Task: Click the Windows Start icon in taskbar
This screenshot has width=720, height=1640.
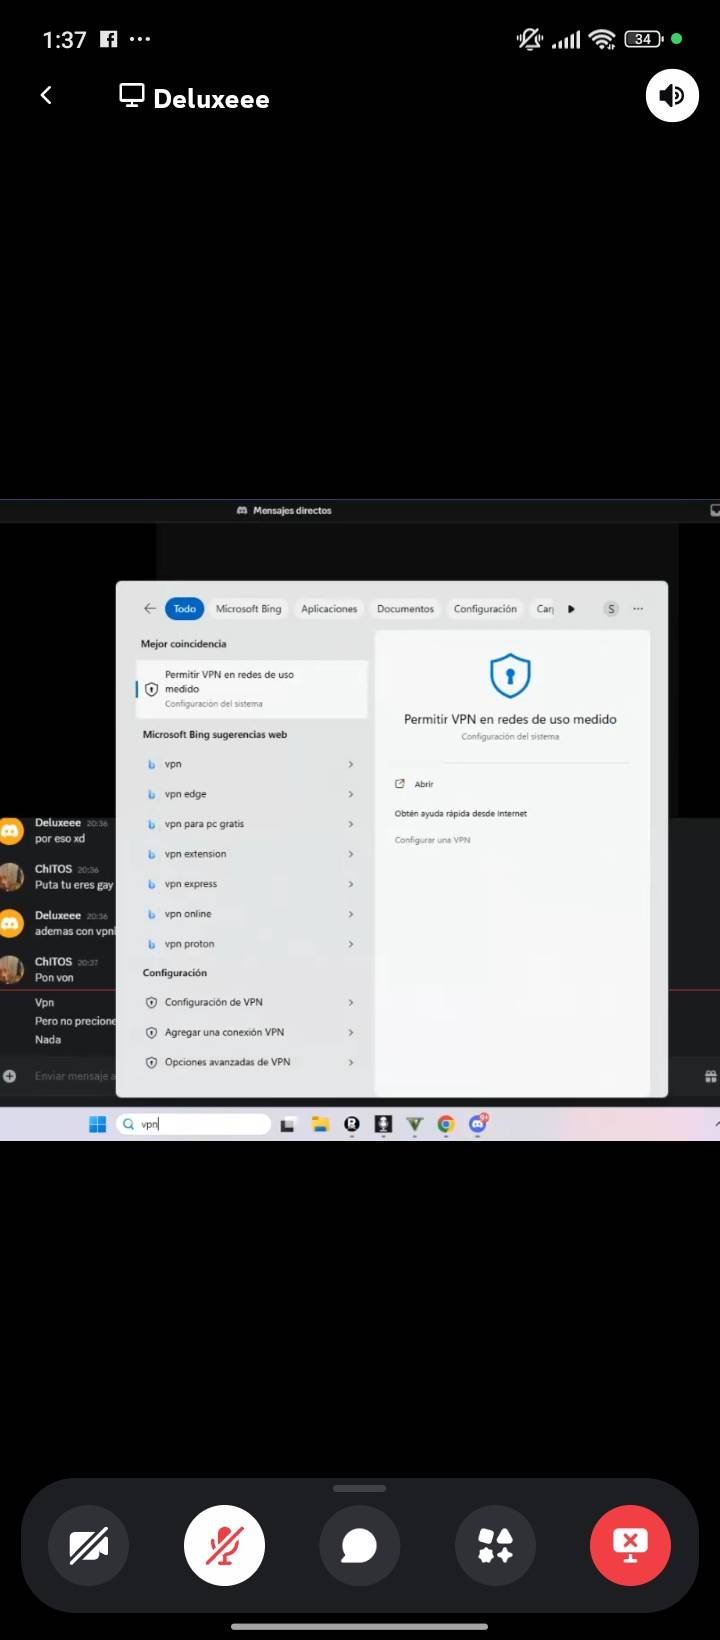Action: click(x=98, y=1124)
